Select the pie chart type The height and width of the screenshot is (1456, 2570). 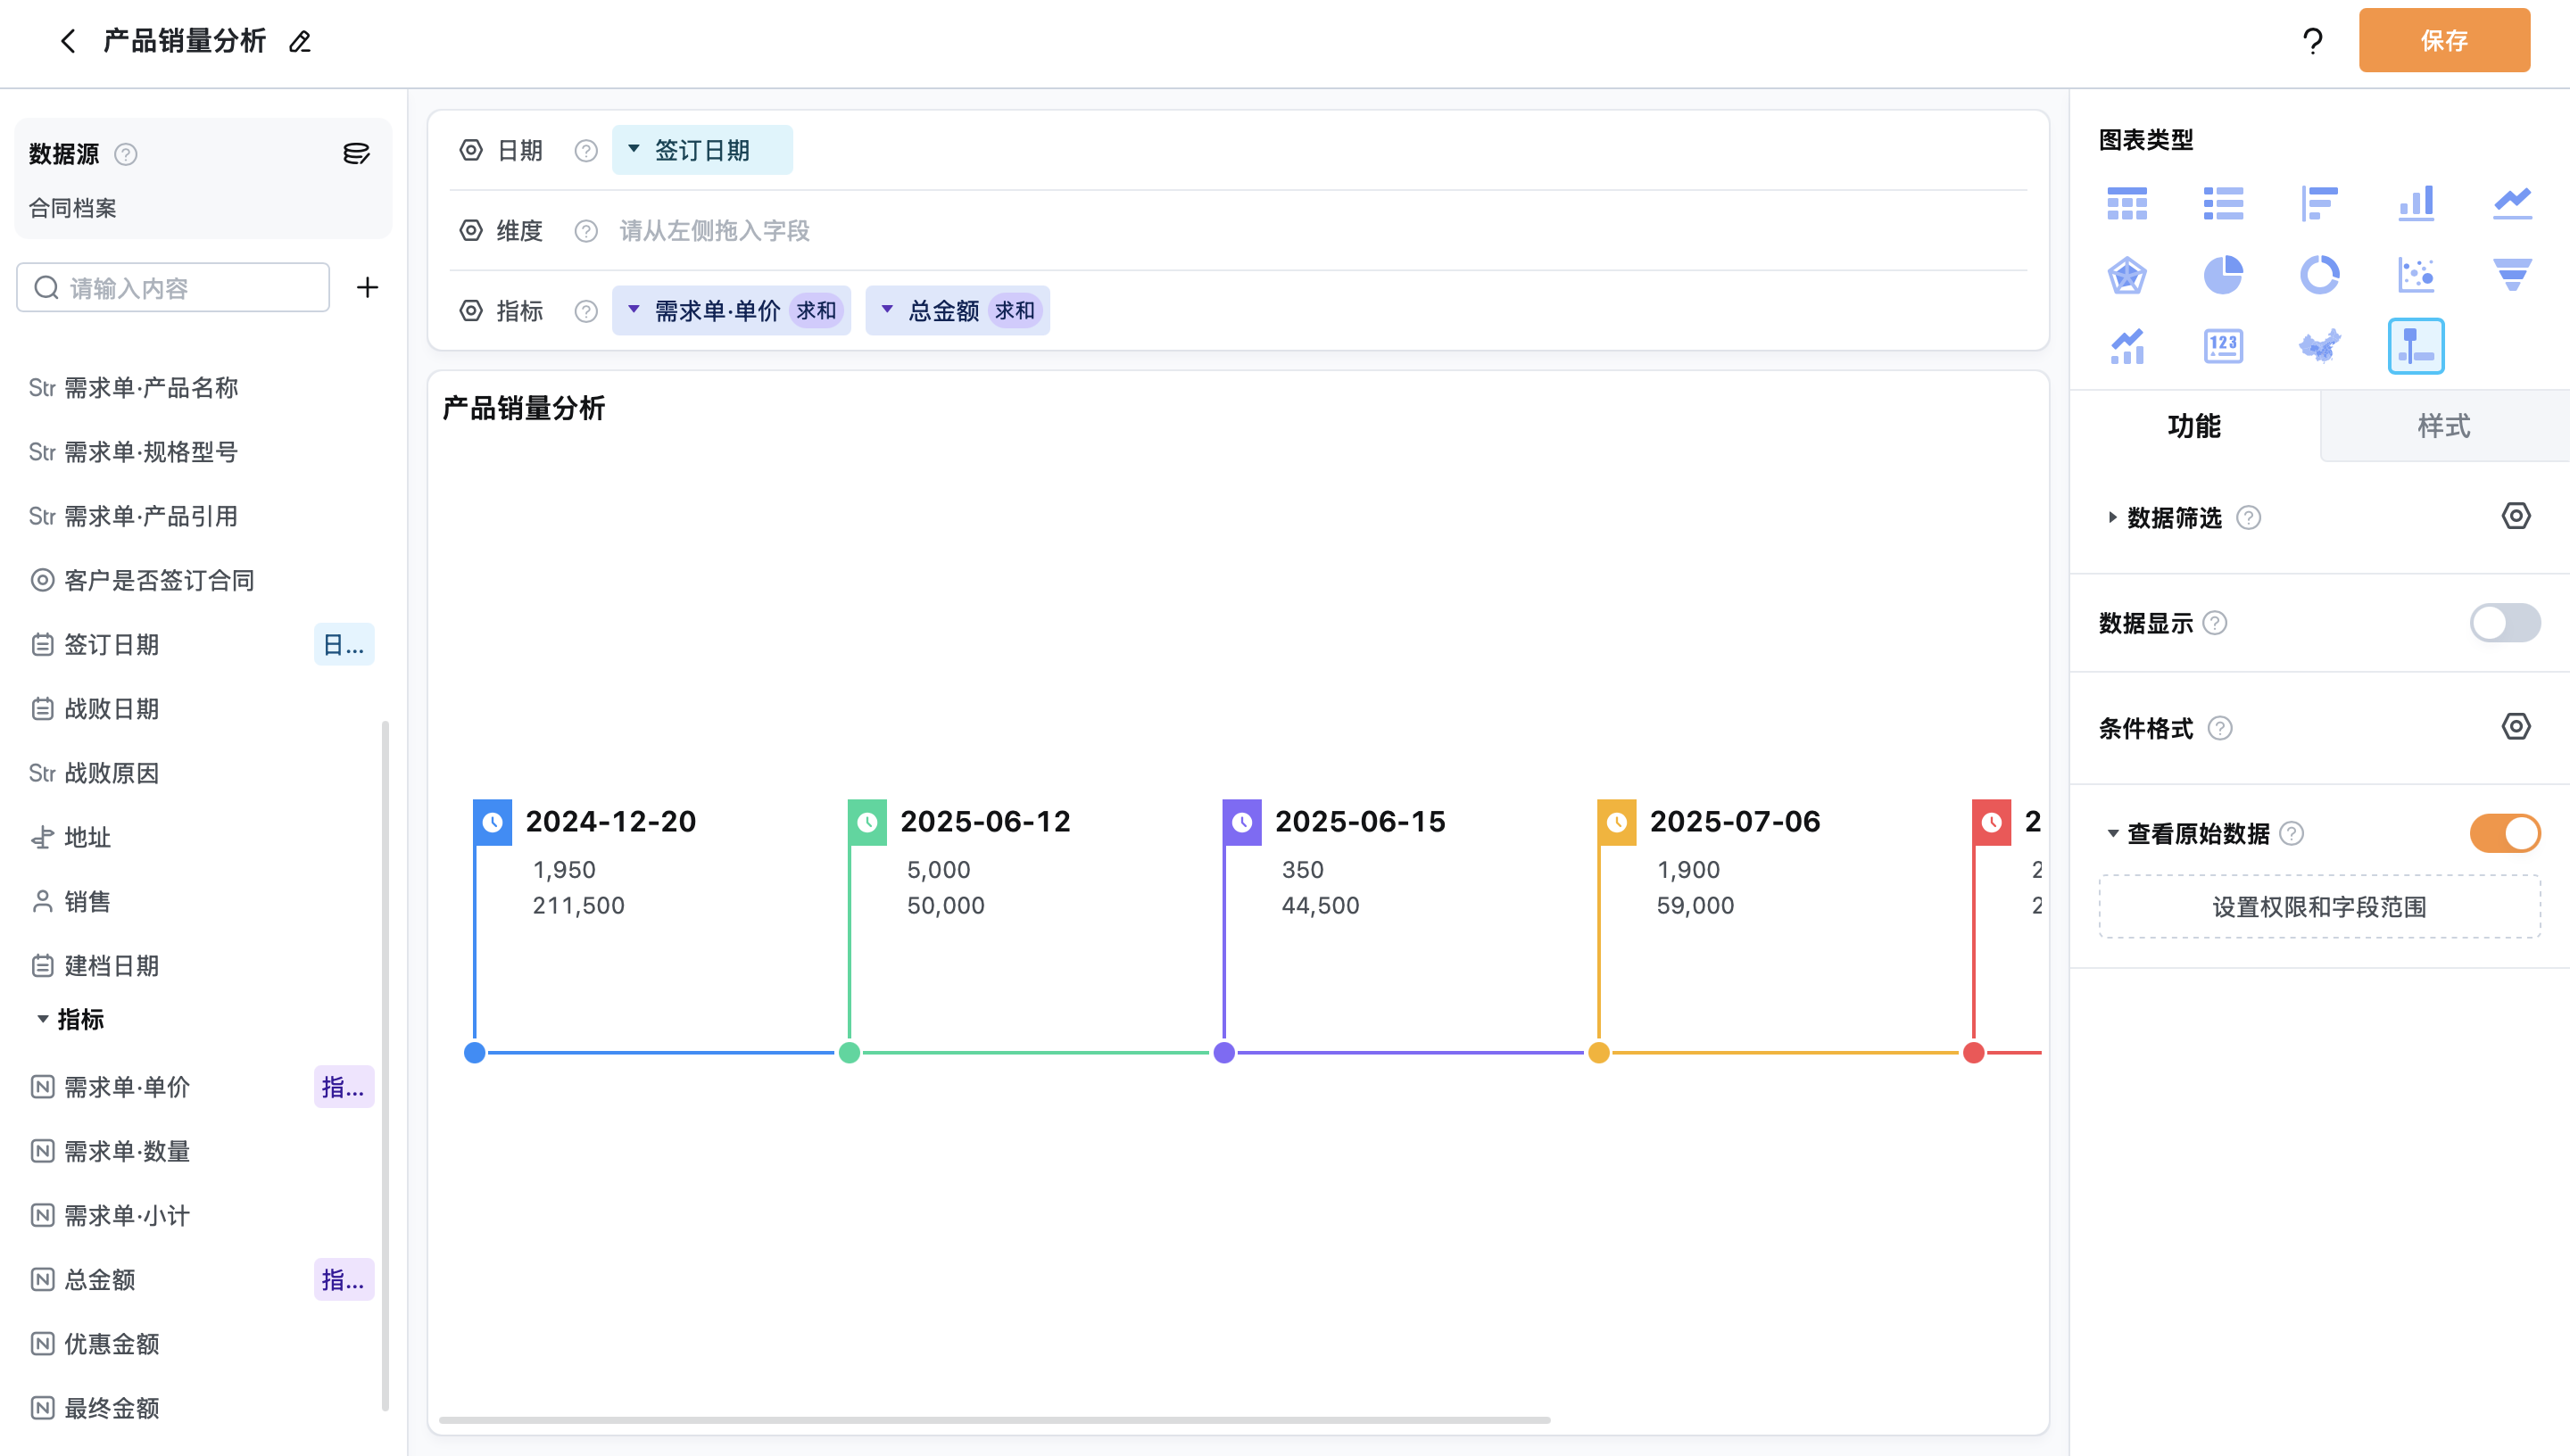pos(2223,275)
